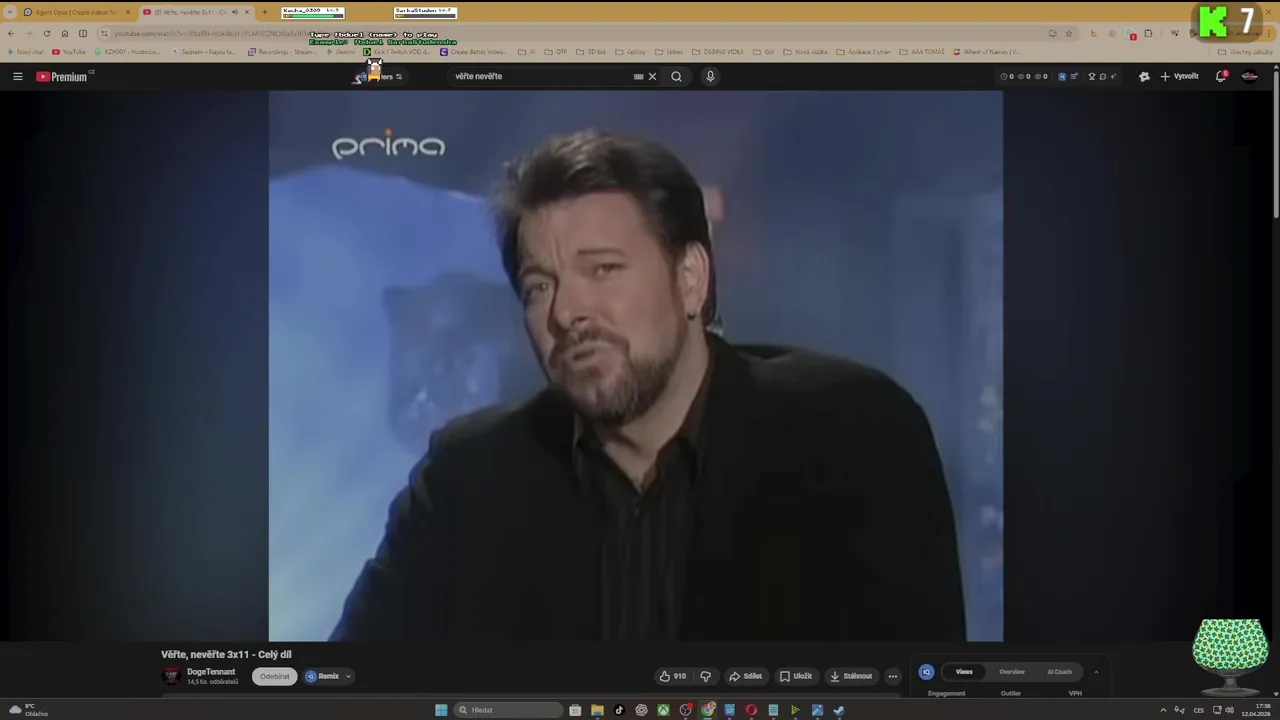Select the video title "Věřte, nevěřte 3x11 - Celý díl"
Image resolution: width=1280 pixels, height=720 pixels.
(x=226, y=654)
